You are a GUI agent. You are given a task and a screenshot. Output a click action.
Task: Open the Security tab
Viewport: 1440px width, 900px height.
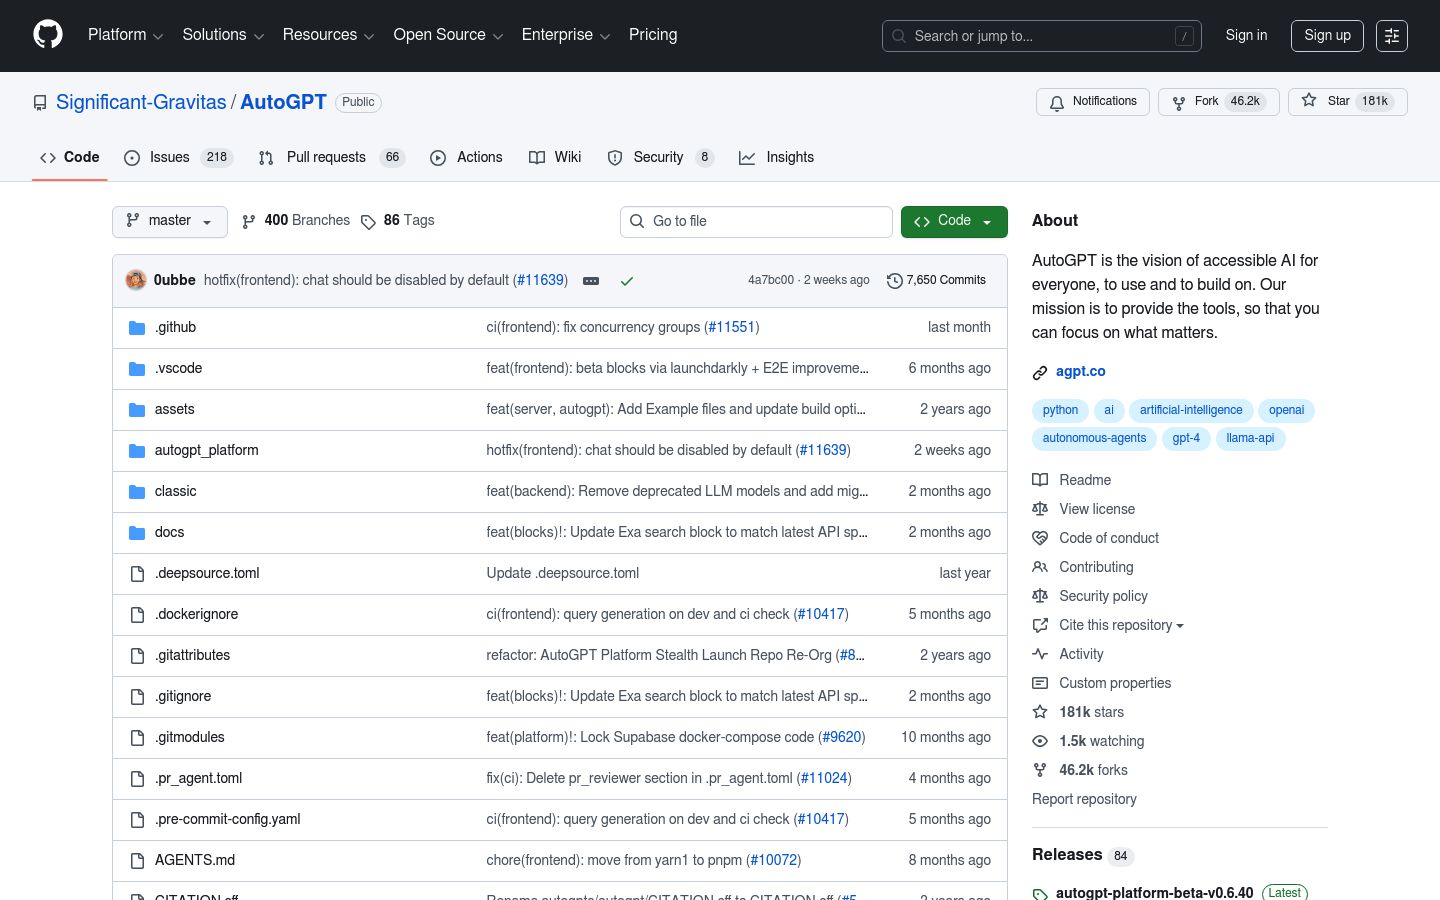pyautogui.click(x=660, y=157)
